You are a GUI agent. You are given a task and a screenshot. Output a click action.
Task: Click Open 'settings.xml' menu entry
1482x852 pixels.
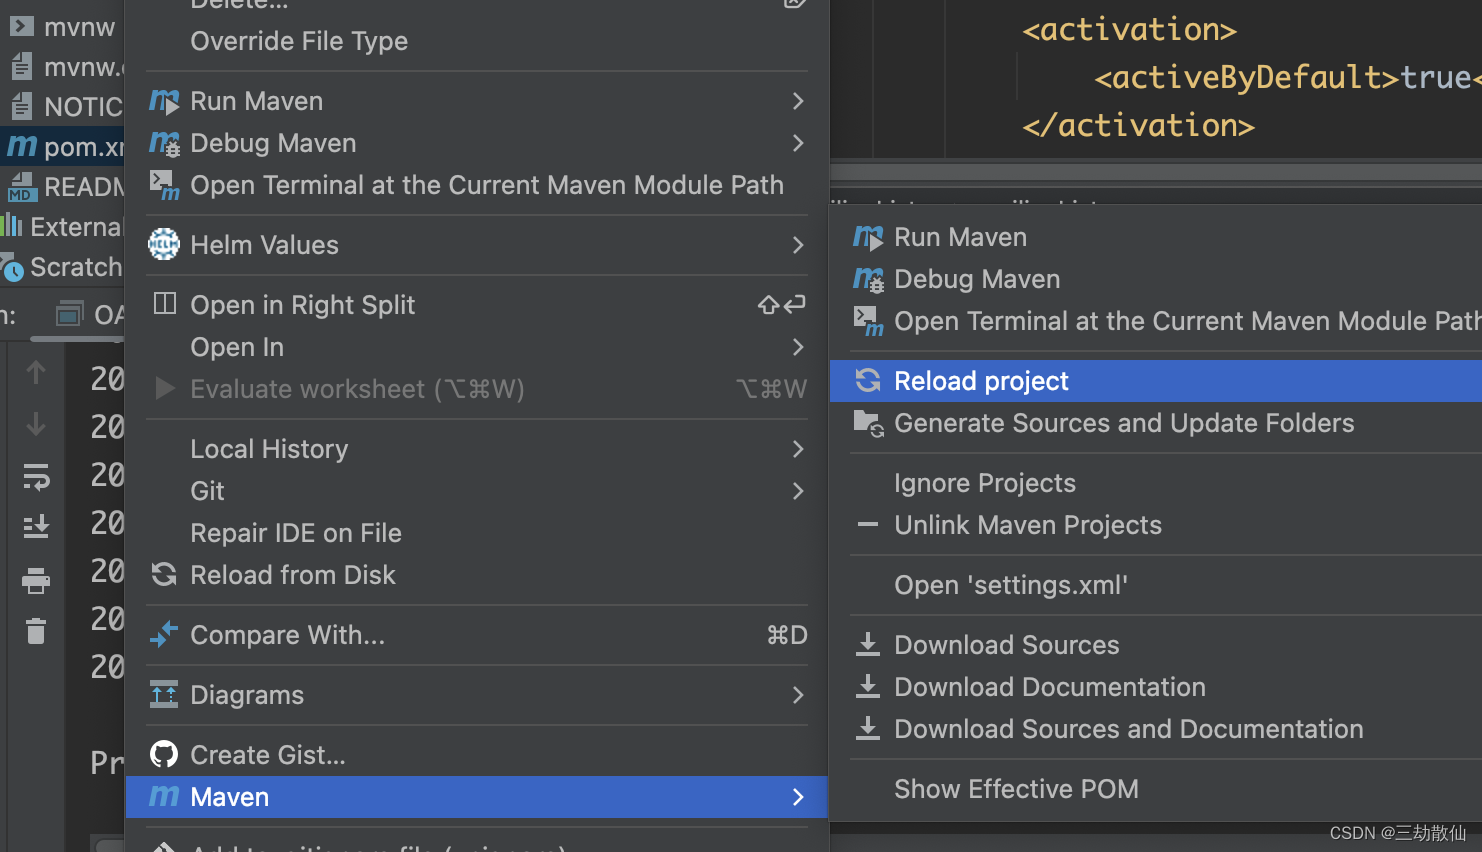pos(1011,585)
